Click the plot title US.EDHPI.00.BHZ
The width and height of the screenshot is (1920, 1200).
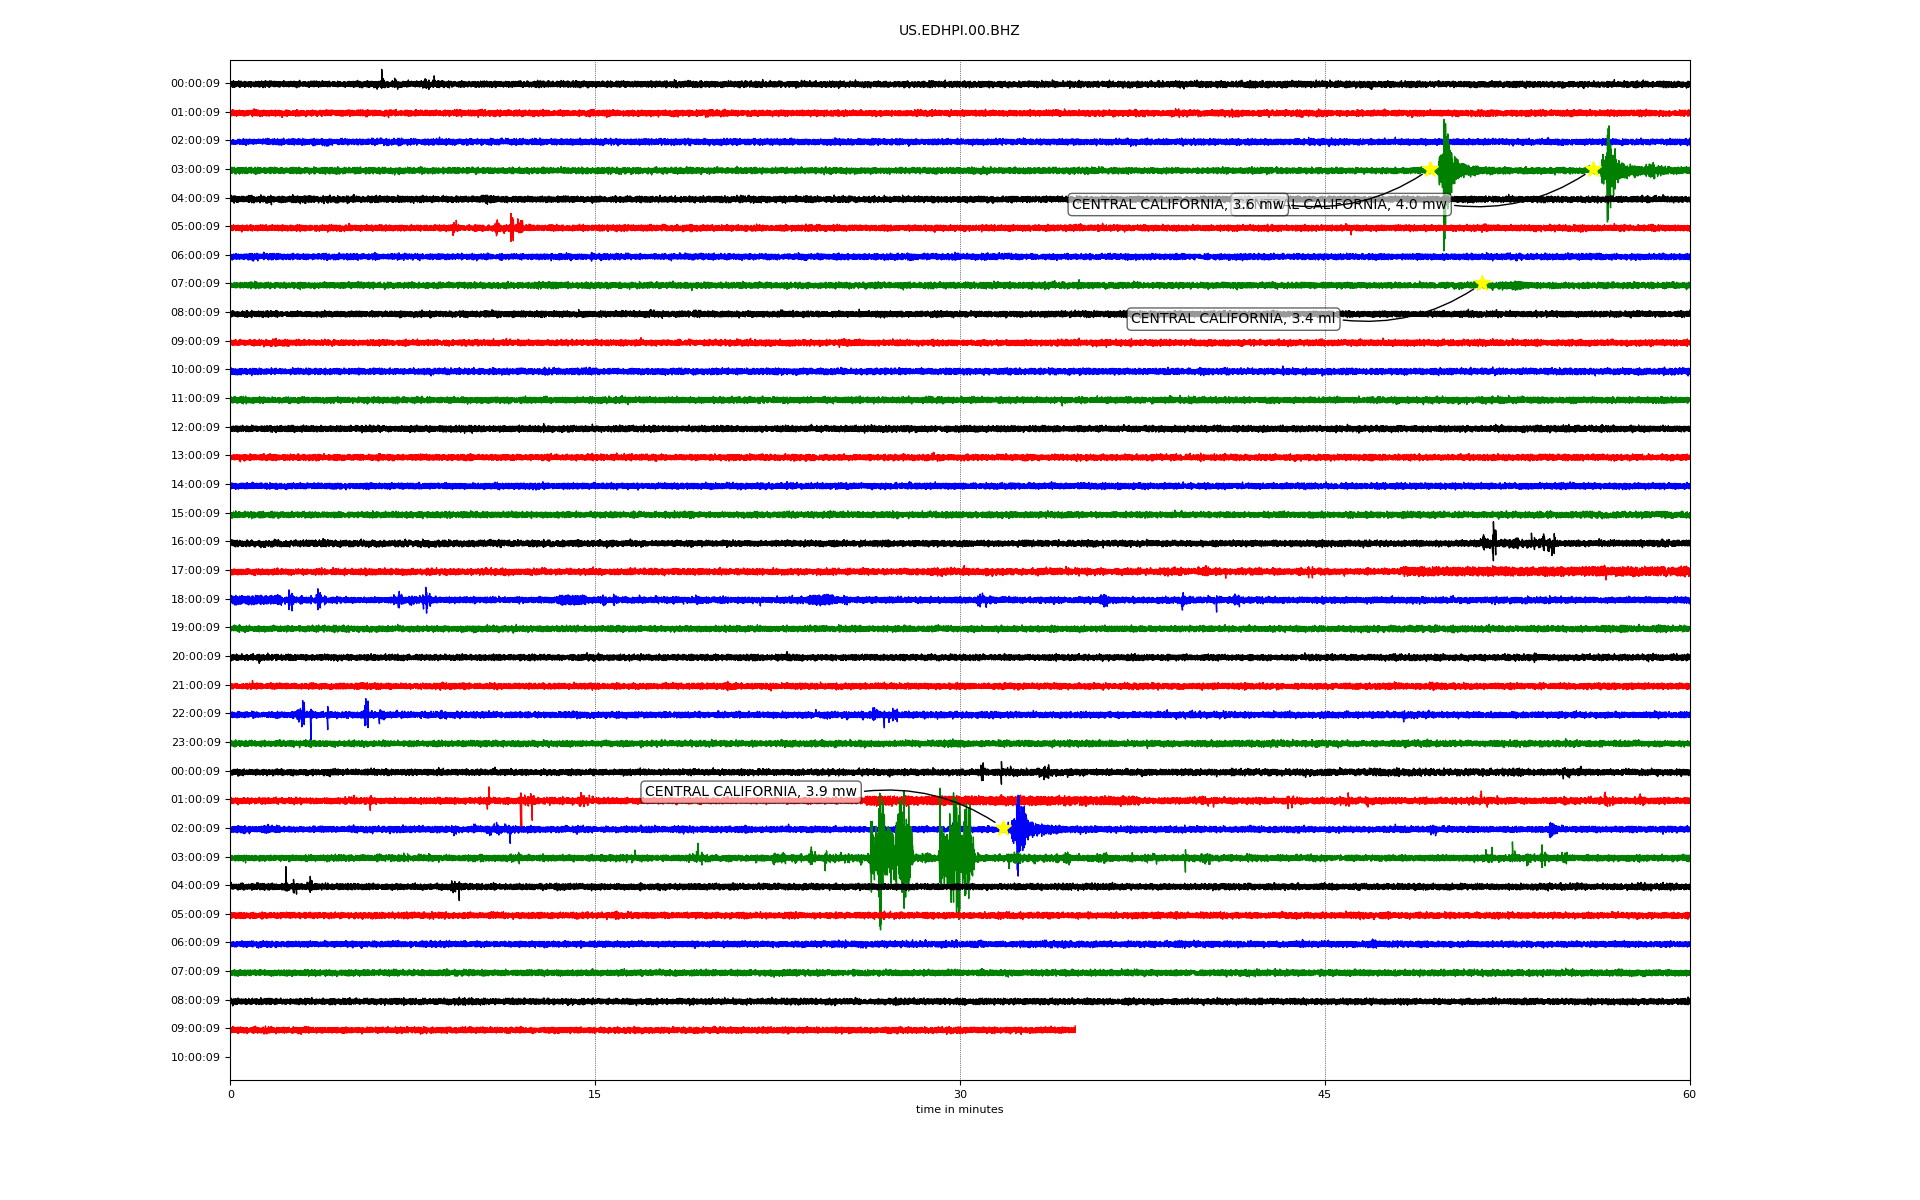(x=959, y=31)
